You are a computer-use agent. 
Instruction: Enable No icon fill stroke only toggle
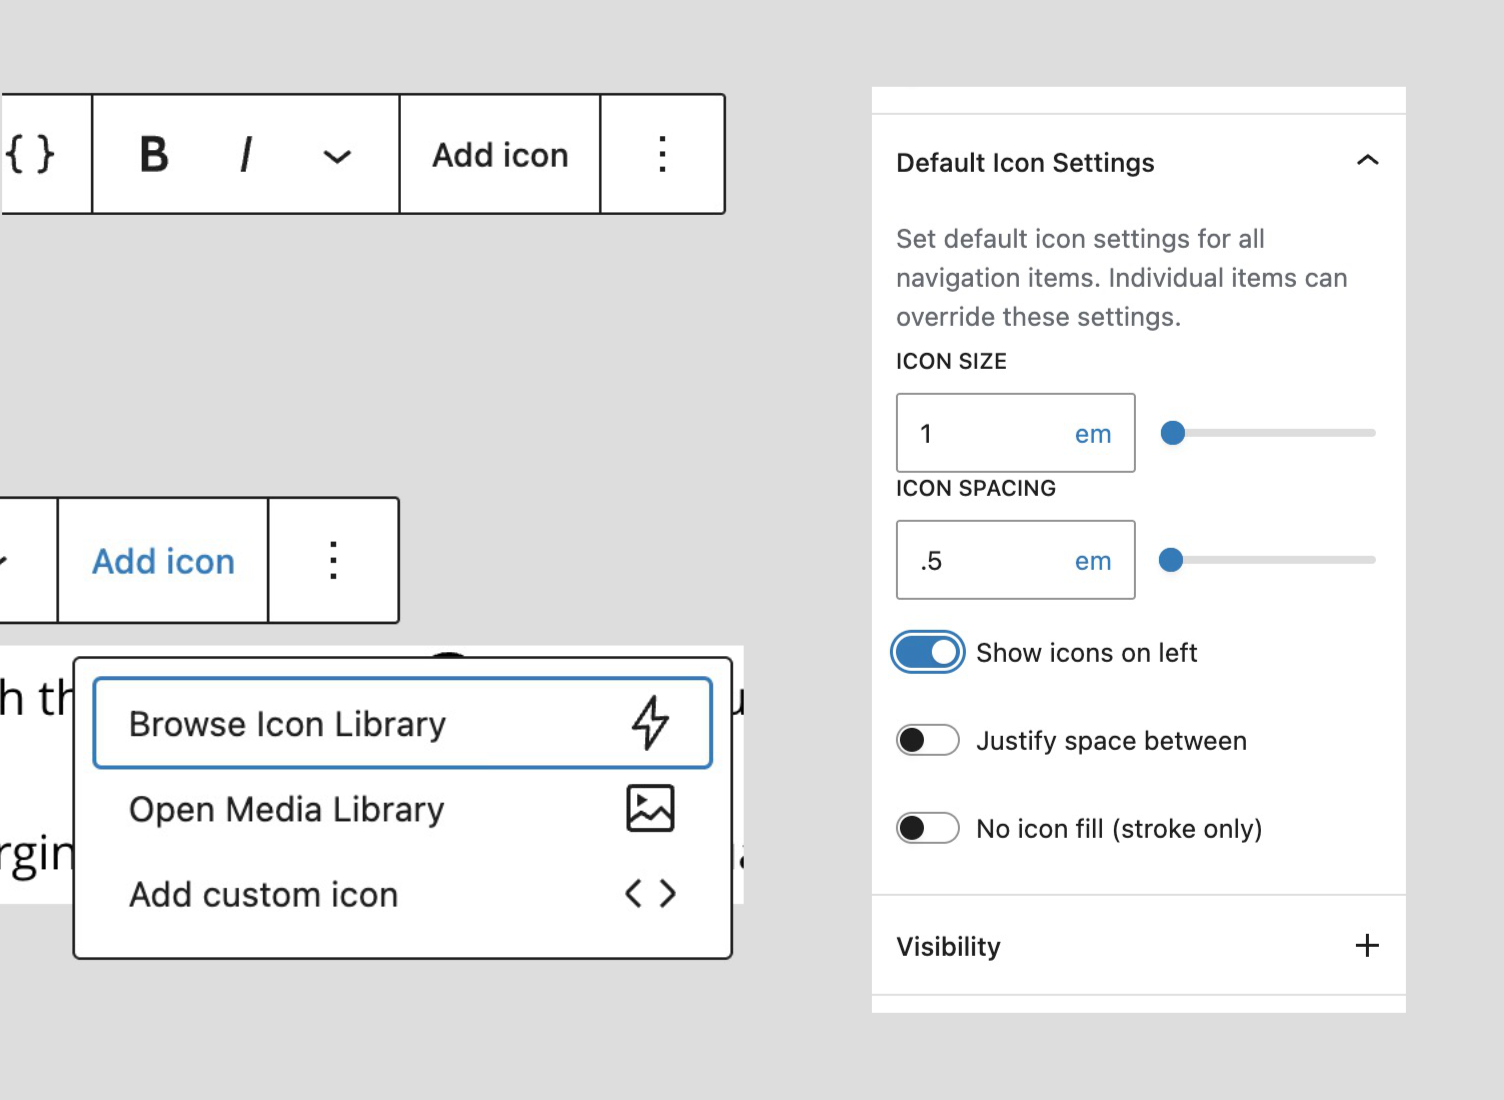928,829
